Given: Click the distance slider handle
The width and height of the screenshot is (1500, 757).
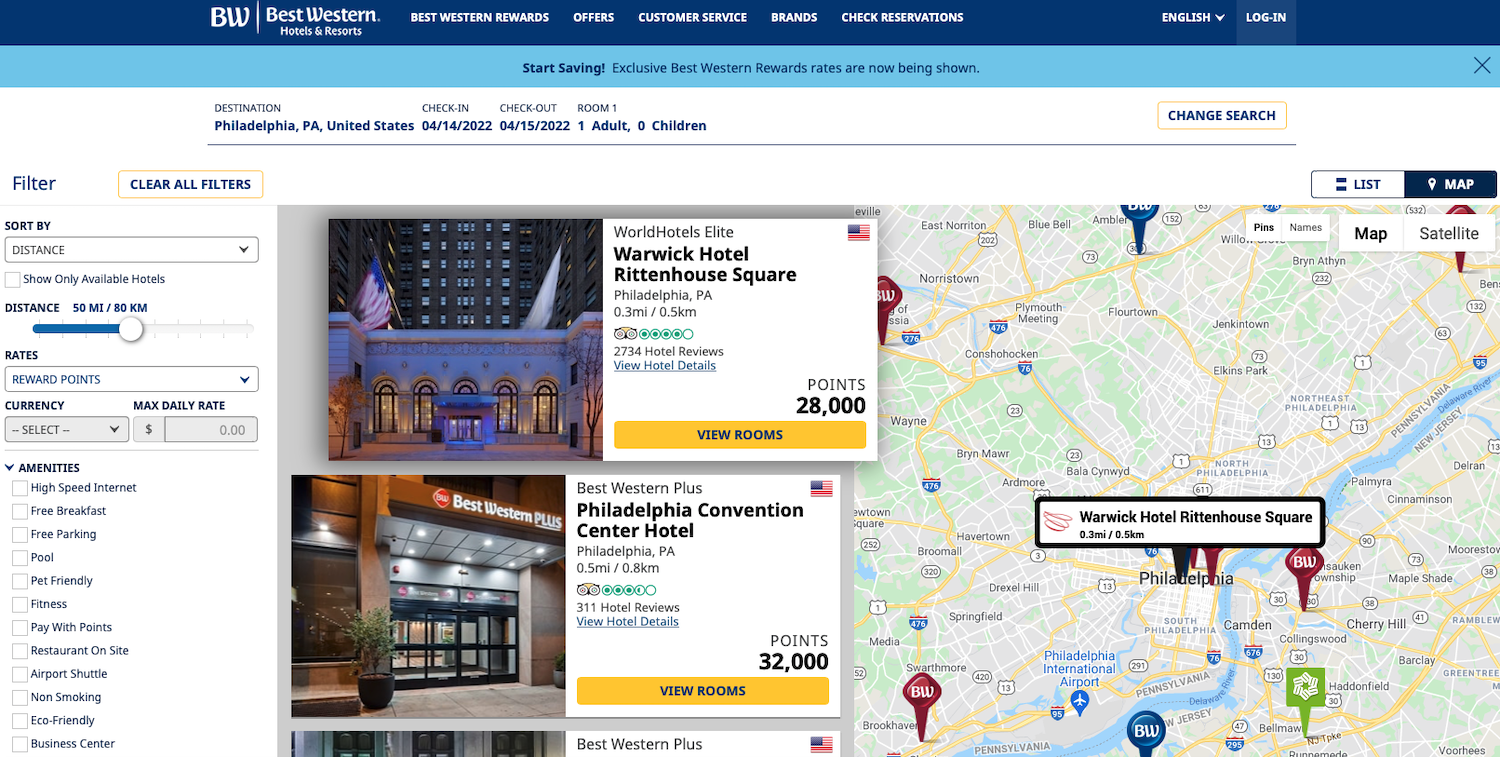Looking at the screenshot, I should tap(131, 329).
